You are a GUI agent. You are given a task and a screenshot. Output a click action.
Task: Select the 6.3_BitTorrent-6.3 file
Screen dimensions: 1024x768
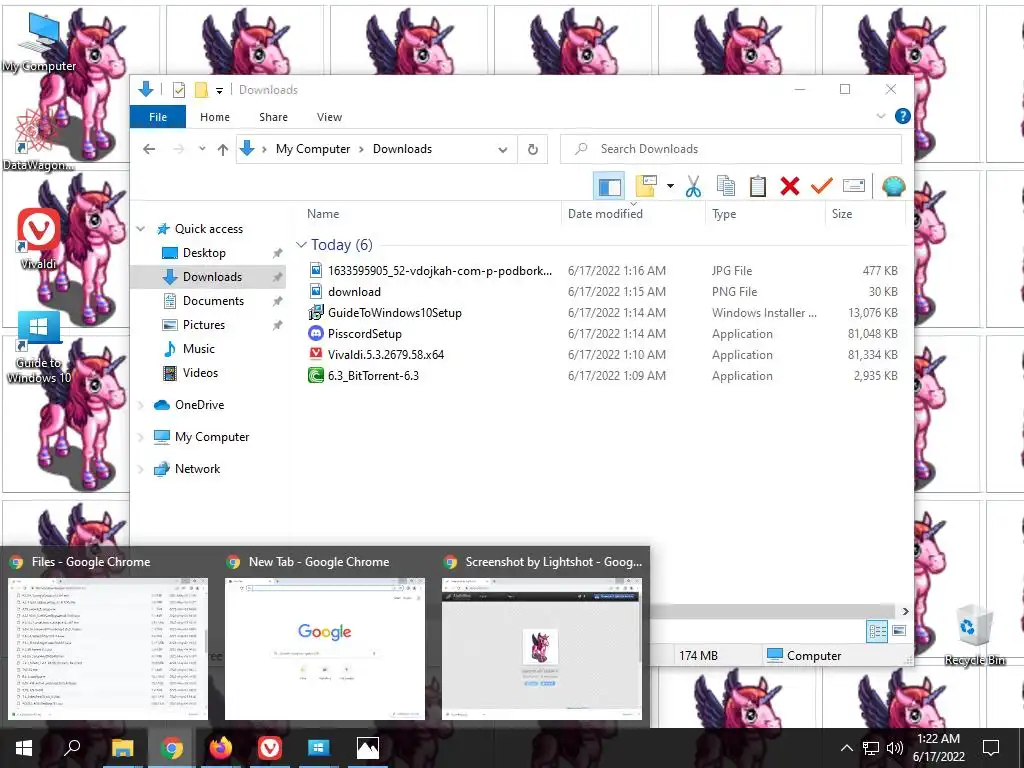(x=373, y=376)
